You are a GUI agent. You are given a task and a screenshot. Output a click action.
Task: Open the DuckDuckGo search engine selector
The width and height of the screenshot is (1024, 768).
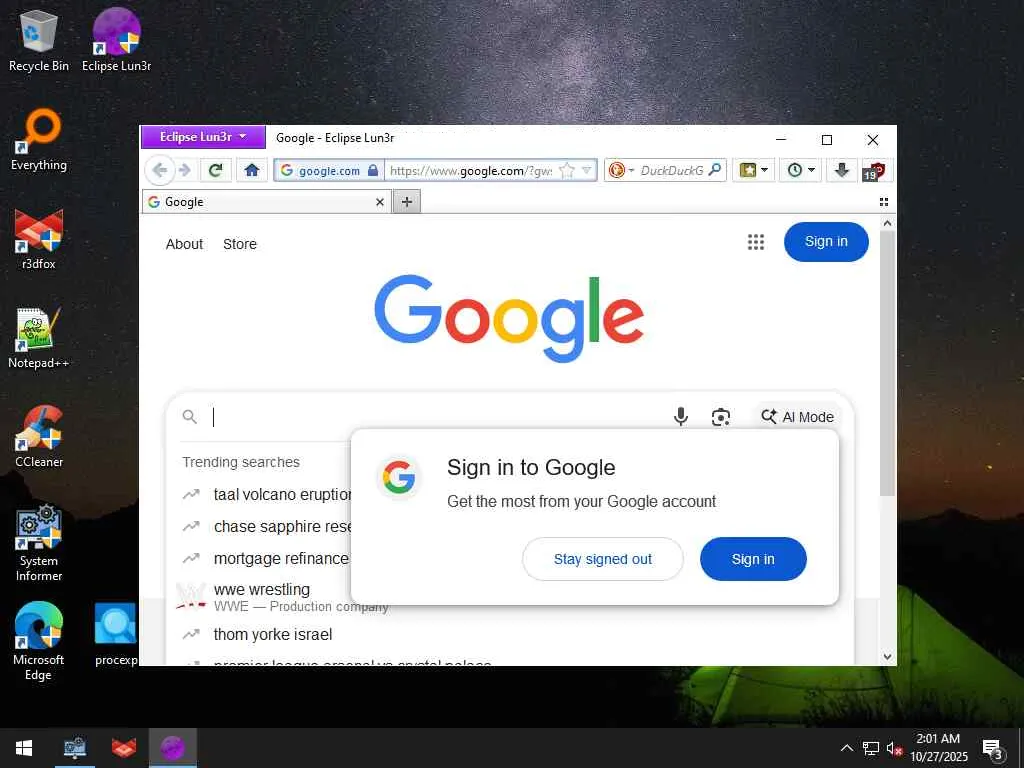pyautogui.click(x=621, y=170)
